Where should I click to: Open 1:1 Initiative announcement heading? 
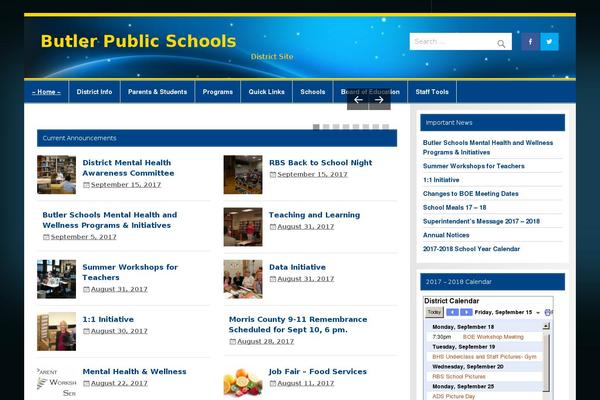click(108, 319)
